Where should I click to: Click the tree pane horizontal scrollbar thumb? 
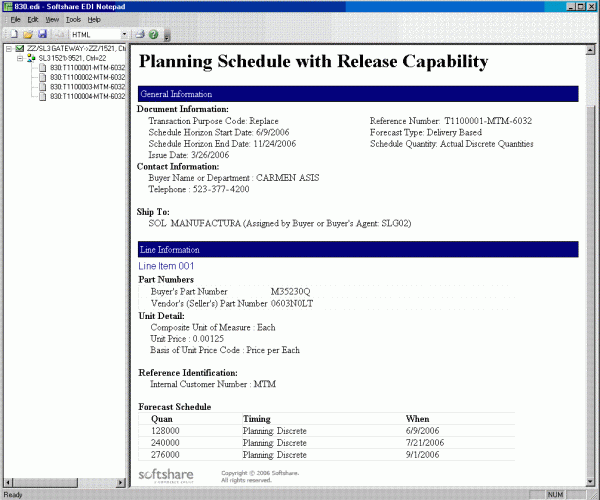click(x=45, y=483)
